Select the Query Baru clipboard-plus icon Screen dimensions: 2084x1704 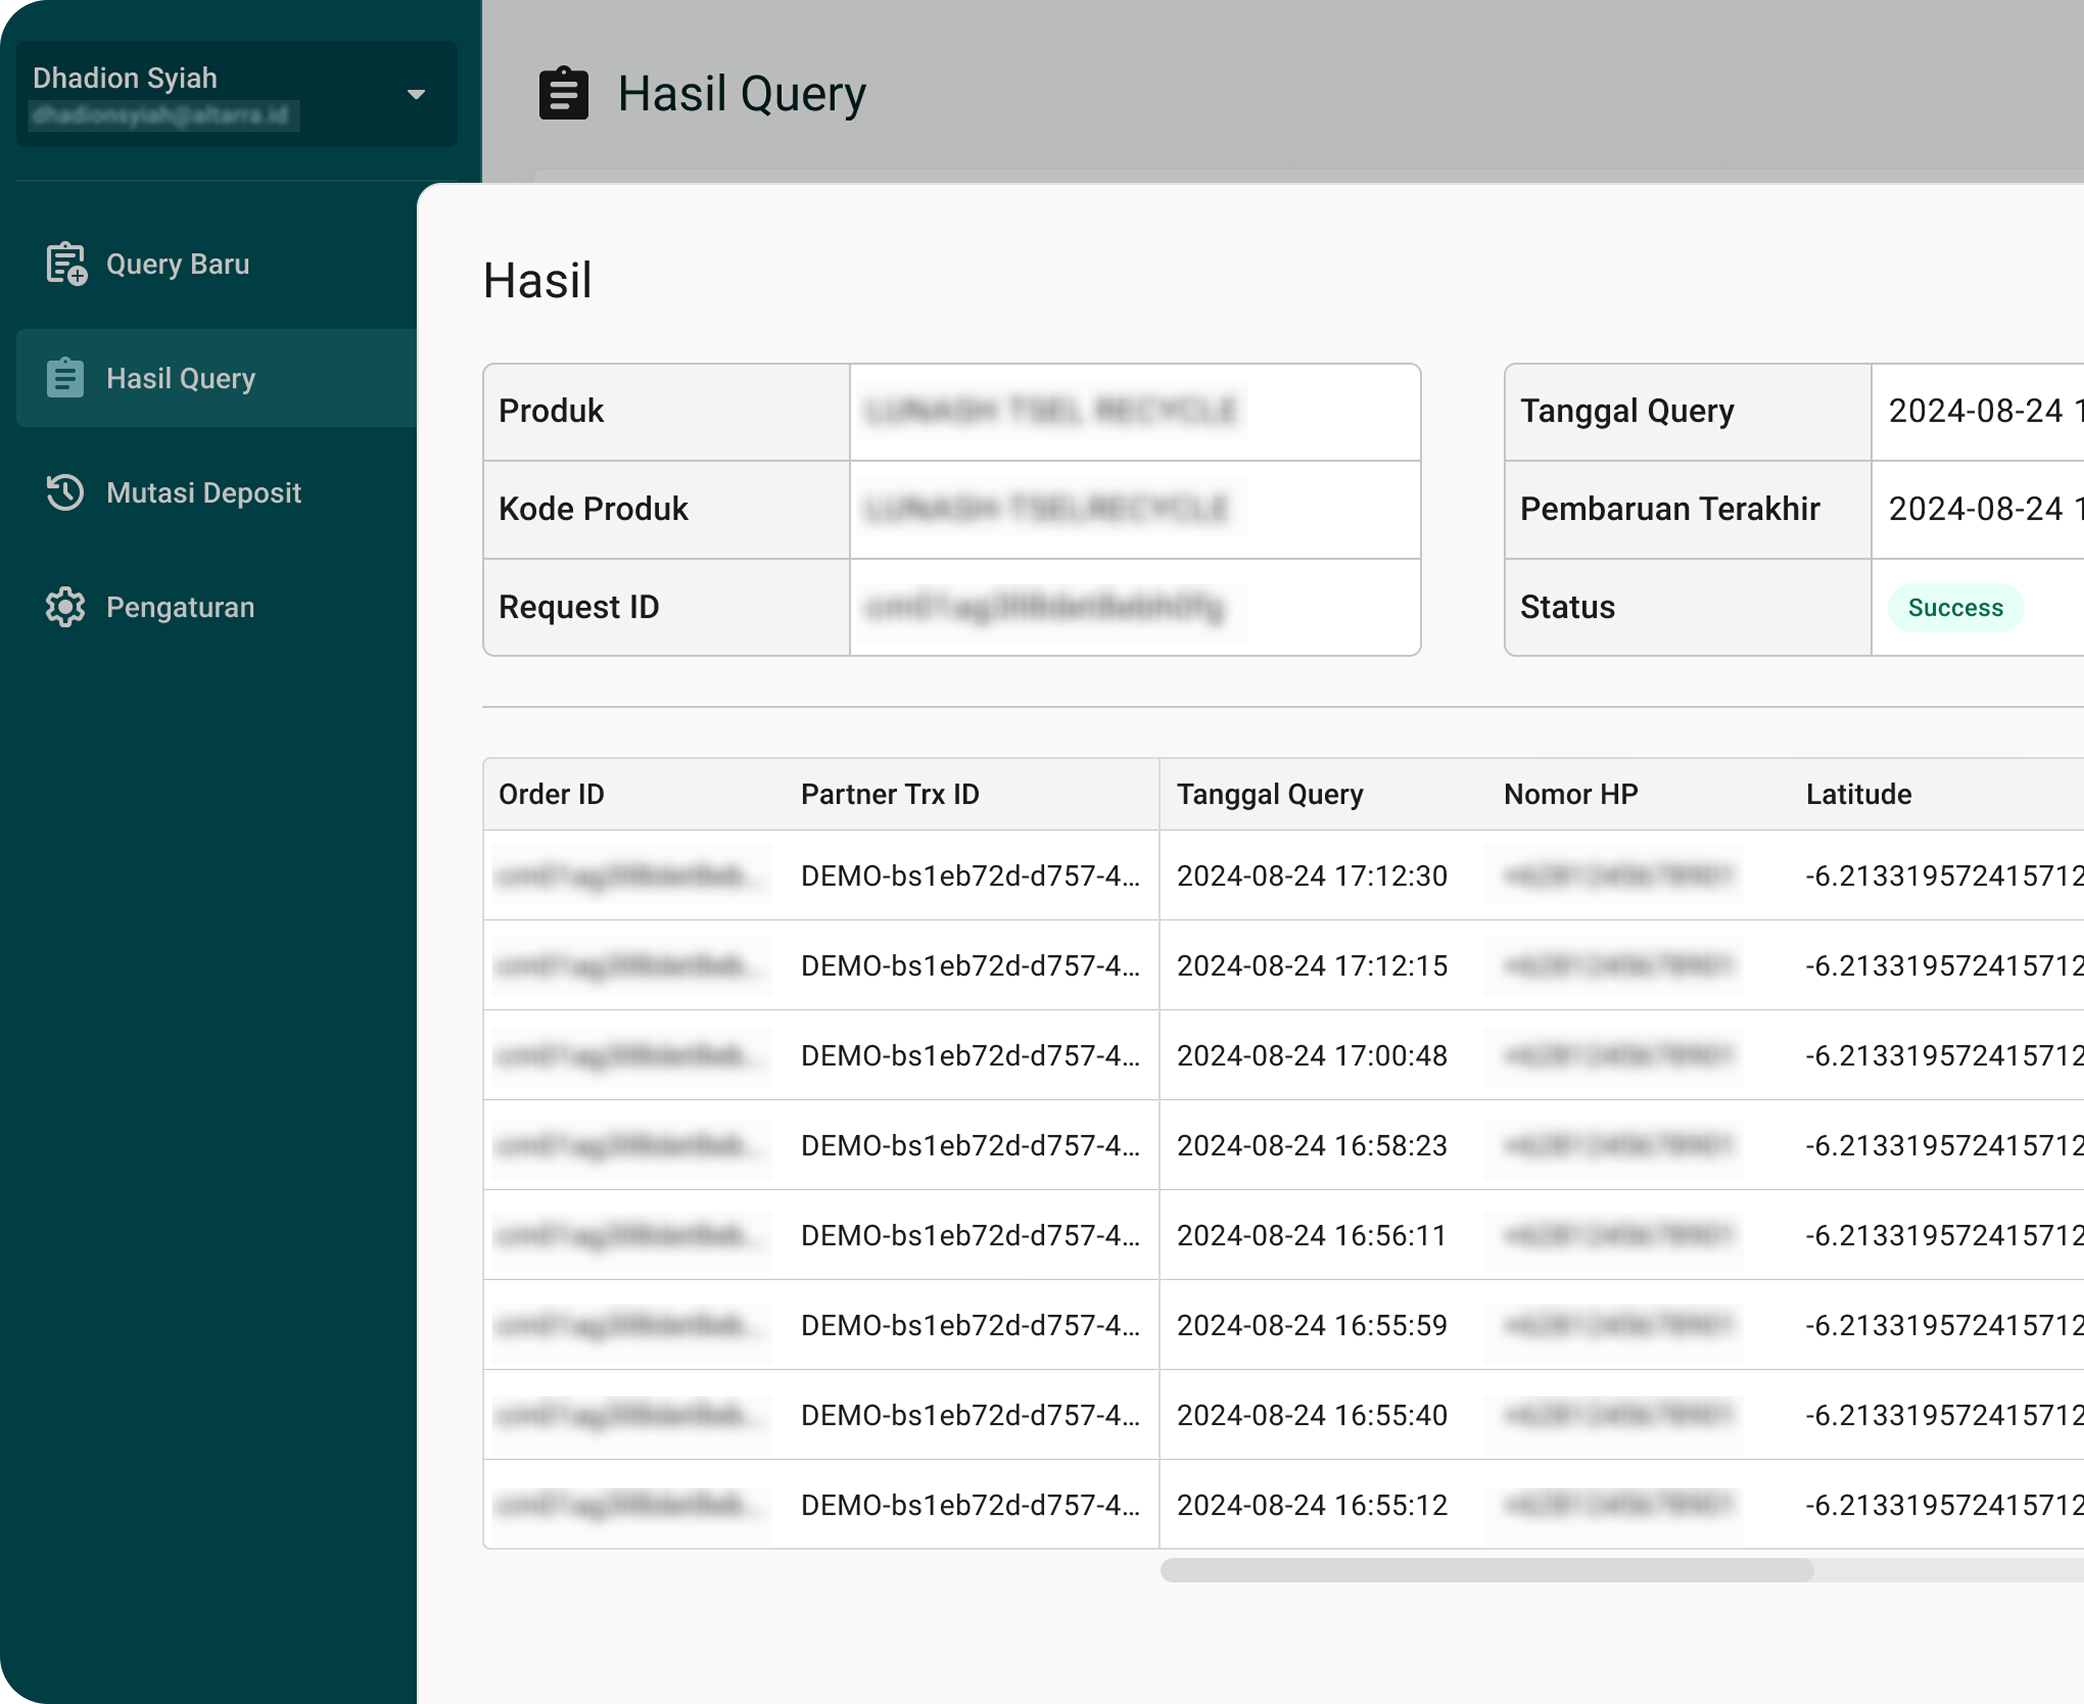coord(65,264)
